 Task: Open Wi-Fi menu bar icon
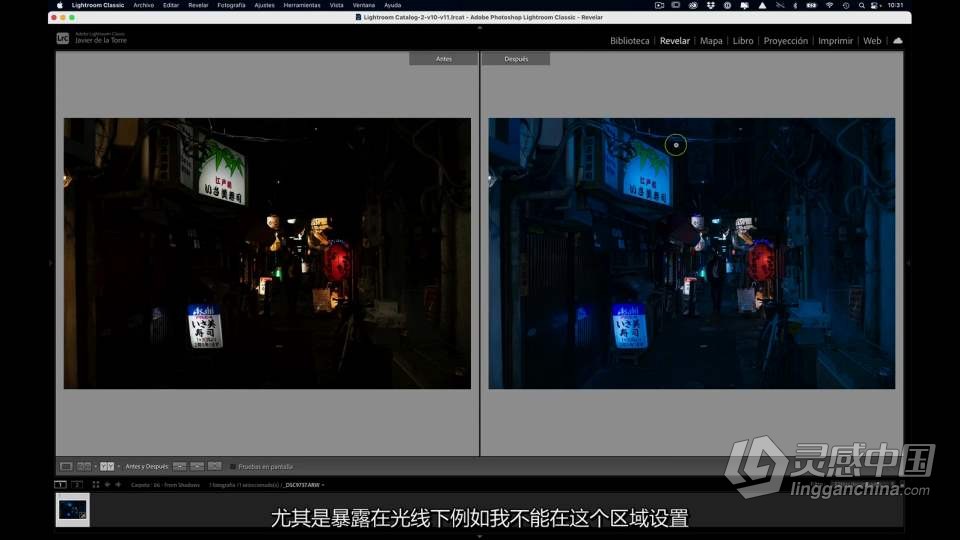(x=829, y=5)
